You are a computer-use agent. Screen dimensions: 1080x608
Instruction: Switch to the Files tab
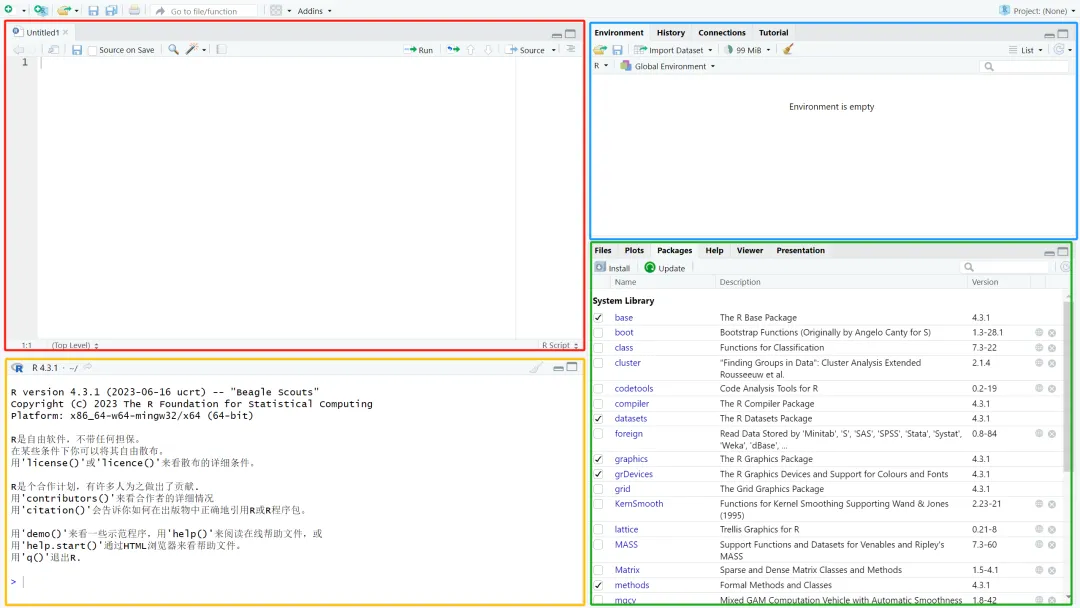603,251
